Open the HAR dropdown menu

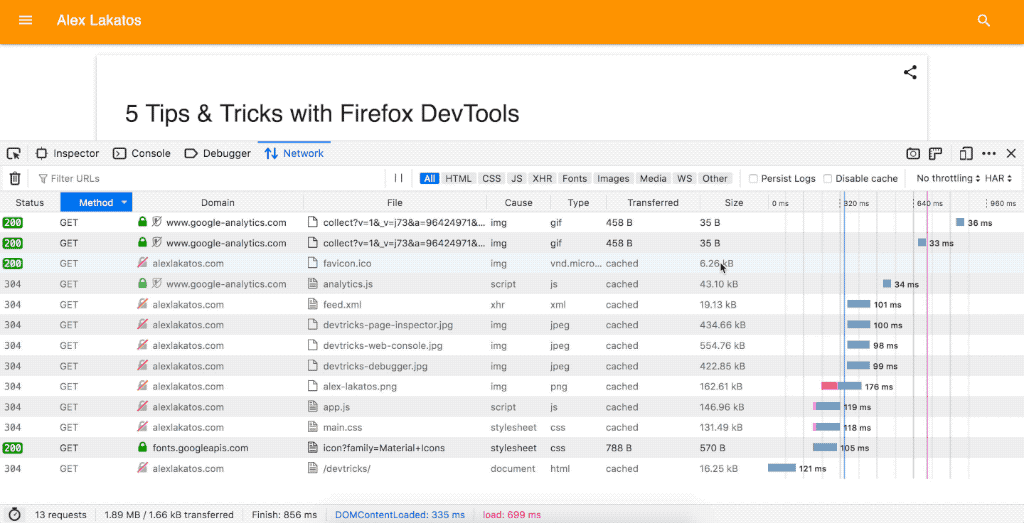click(x=999, y=178)
